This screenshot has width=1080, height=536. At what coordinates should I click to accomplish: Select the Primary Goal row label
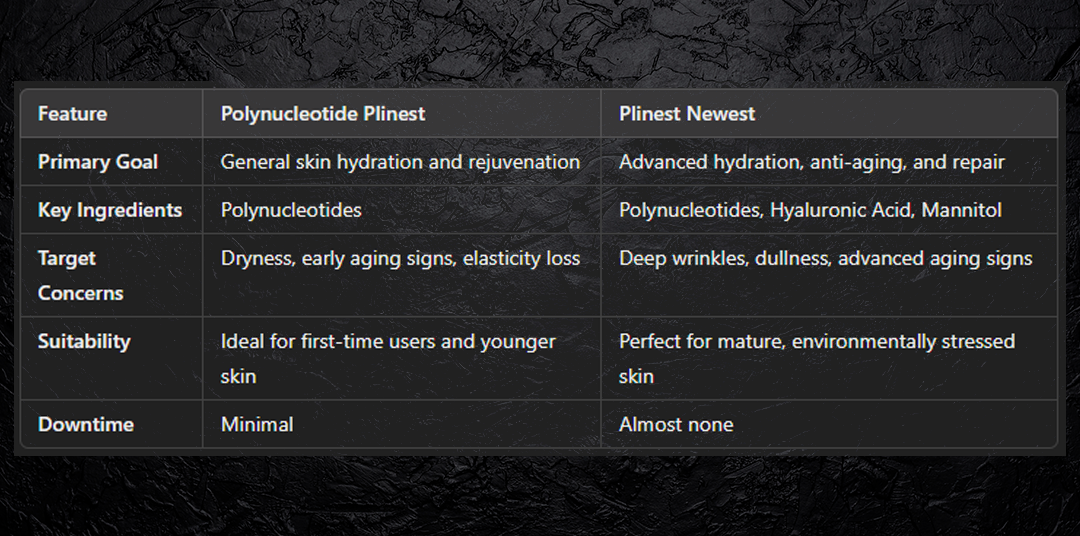tap(98, 162)
